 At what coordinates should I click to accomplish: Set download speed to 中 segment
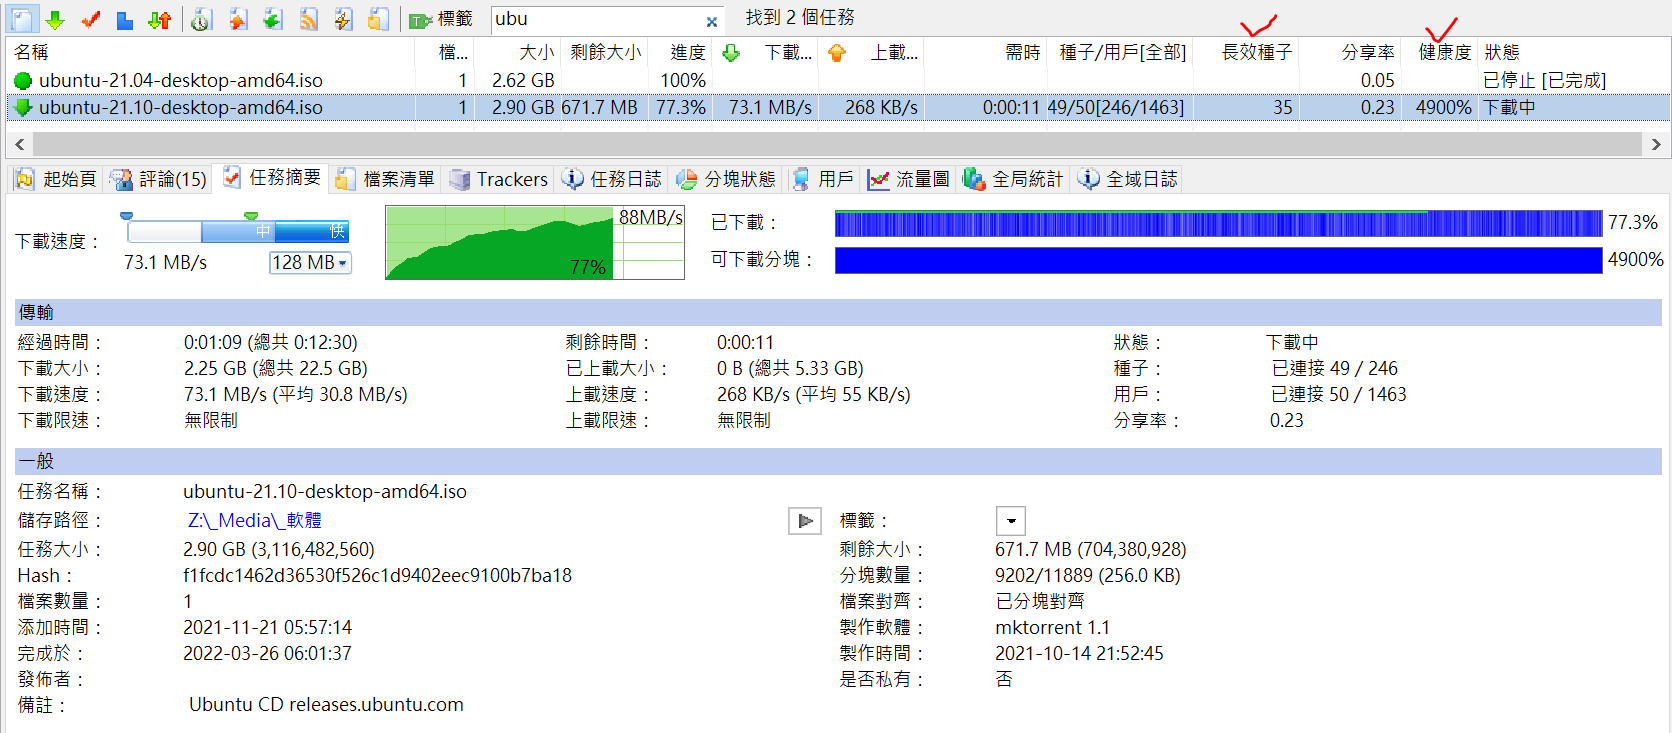(239, 232)
